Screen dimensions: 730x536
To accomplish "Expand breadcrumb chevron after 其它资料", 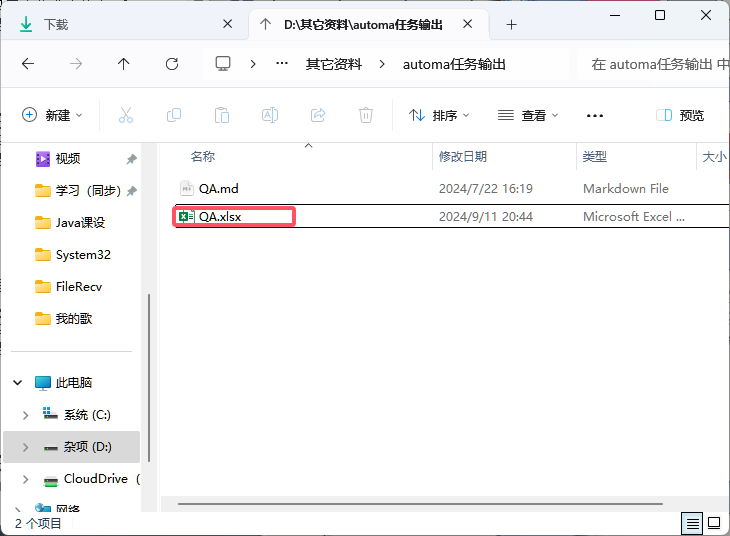I will (x=382, y=64).
